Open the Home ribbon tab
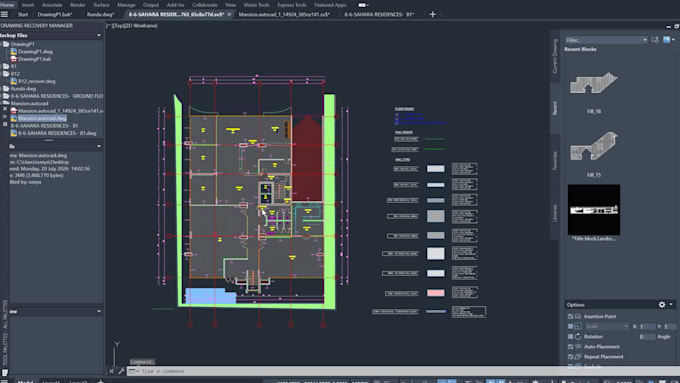 pyautogui.click(x=7, y=5)
